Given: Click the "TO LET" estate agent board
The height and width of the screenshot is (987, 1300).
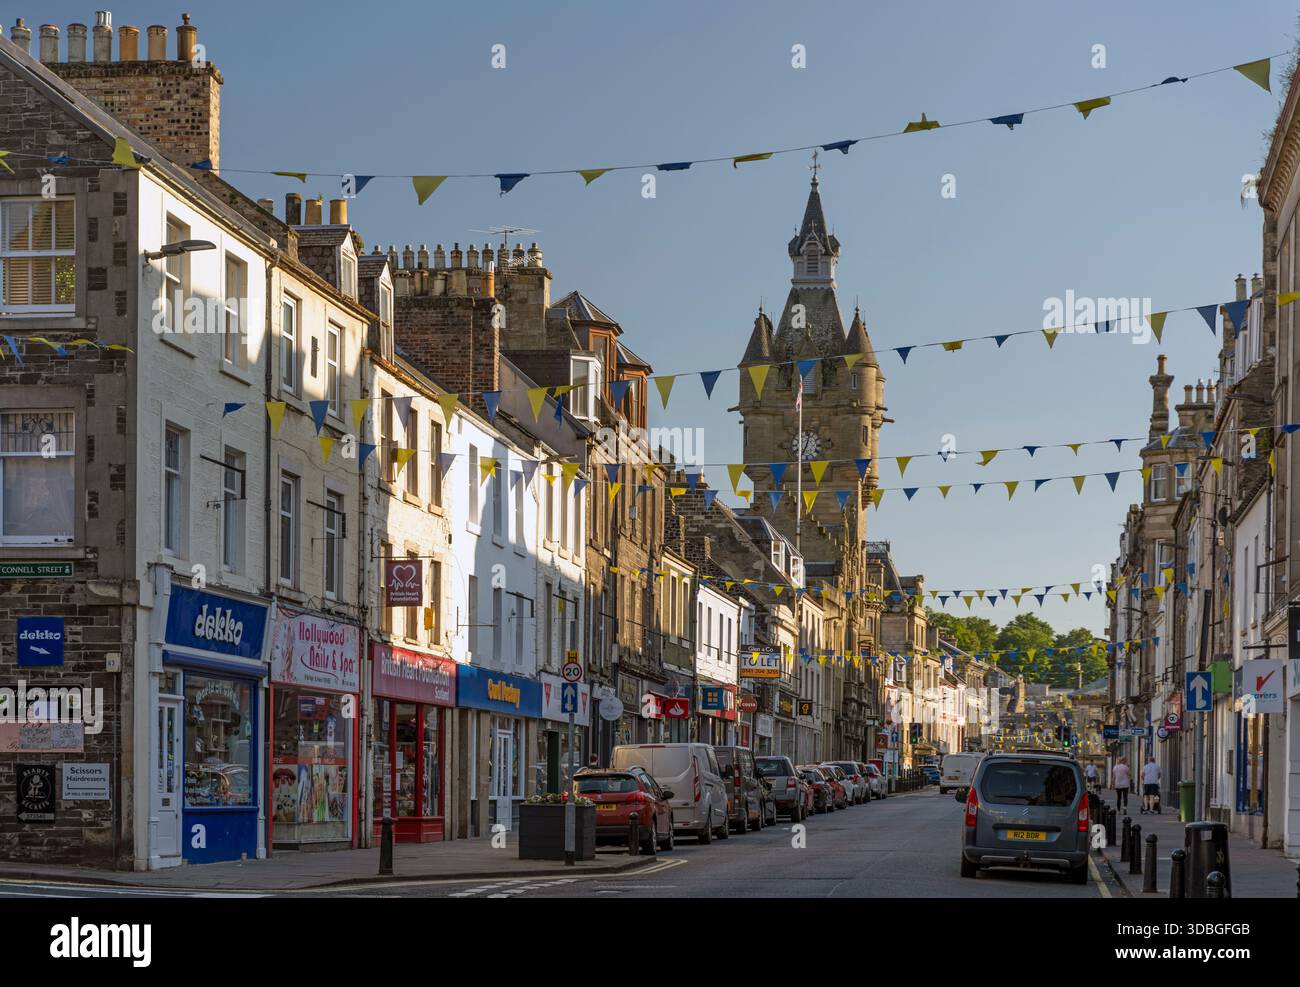Looking at the screenshot, I should click(x=760, y=662).
